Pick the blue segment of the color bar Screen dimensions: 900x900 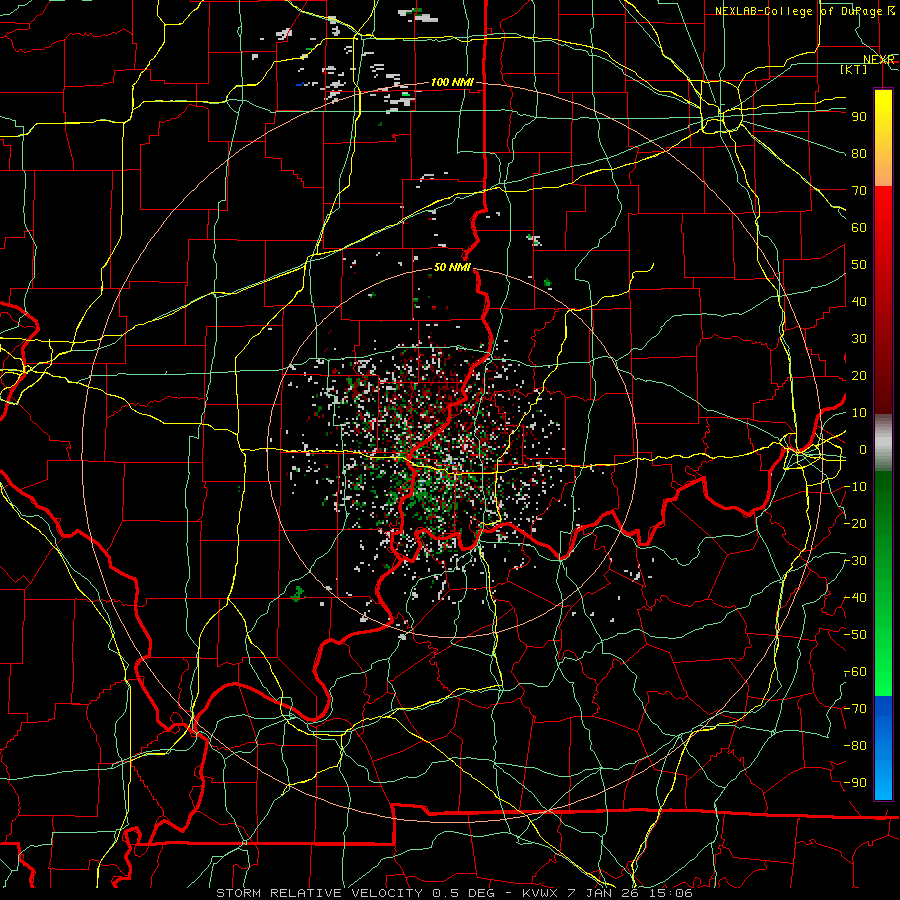[x=883, y=746]
